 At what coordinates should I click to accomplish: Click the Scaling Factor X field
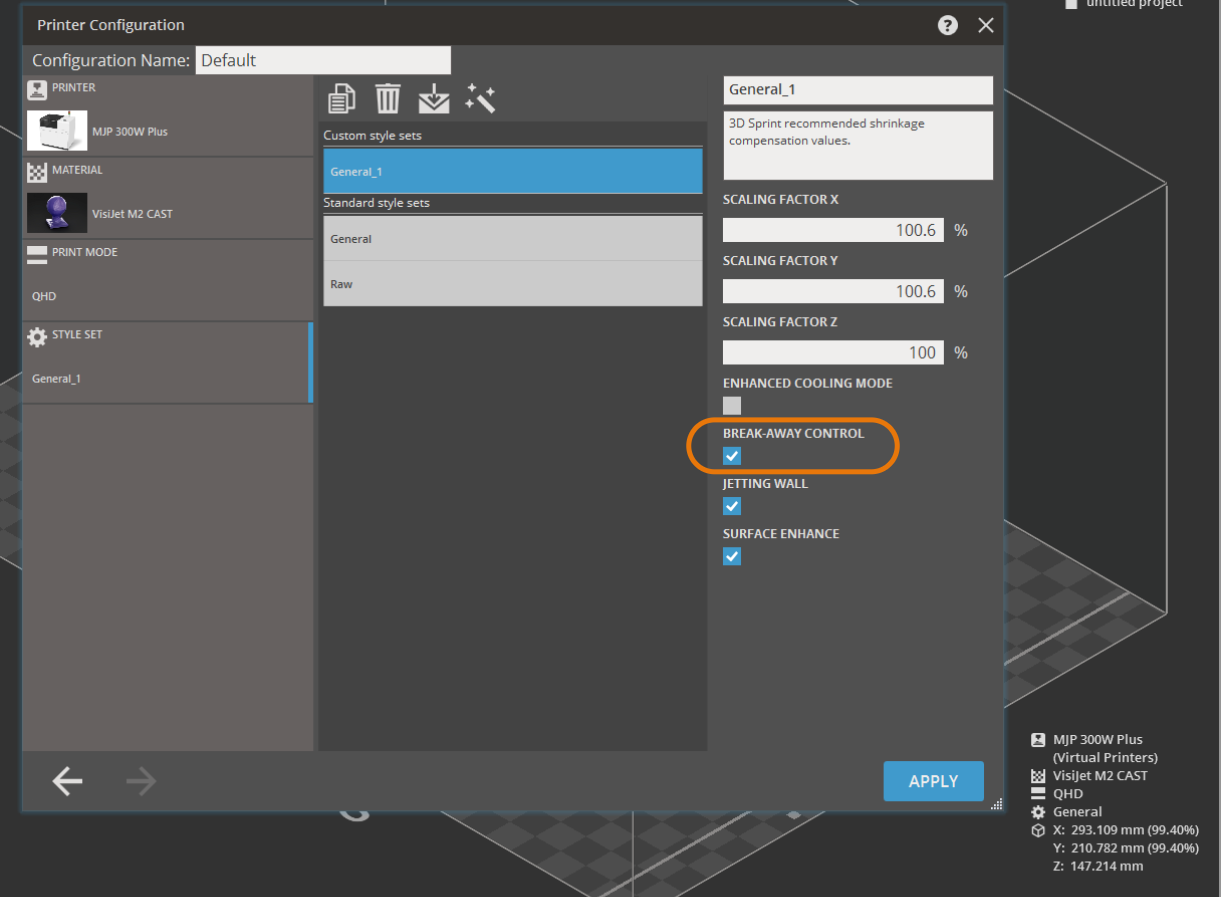tap(832, 230)
